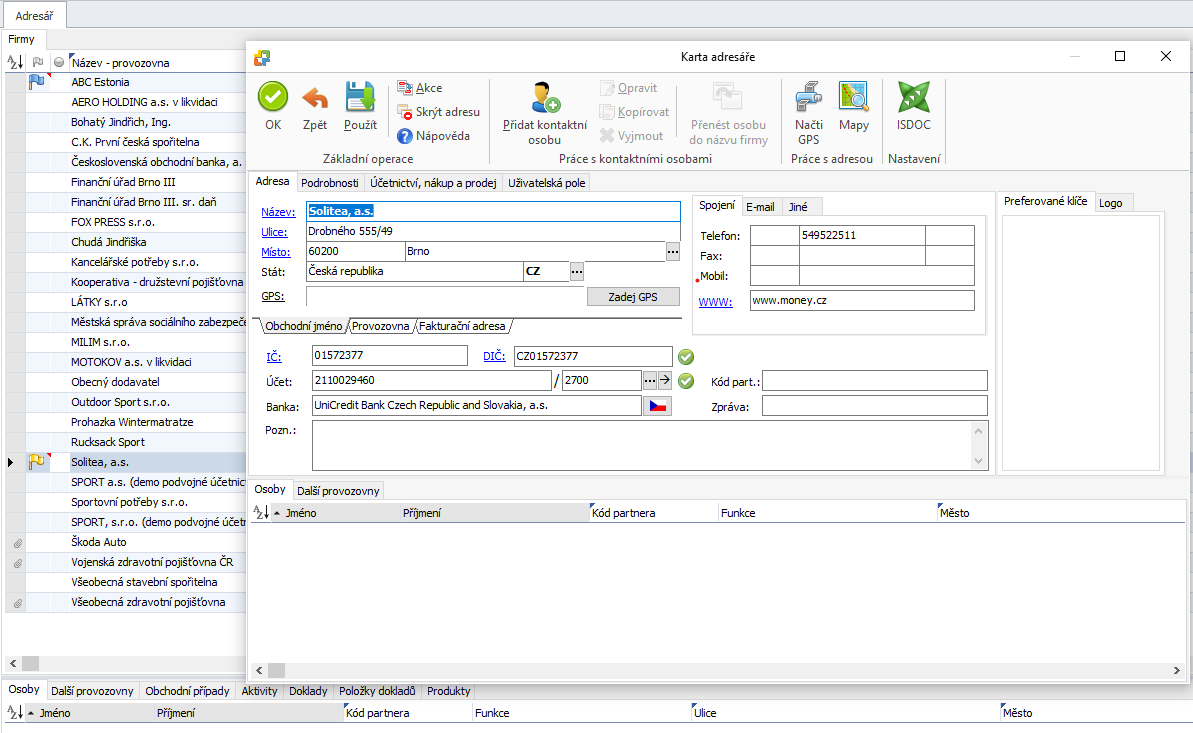Click the Ulice link label
Image resolution: width=1193 pixels, height=733 pixels.
tap(274, 232)
